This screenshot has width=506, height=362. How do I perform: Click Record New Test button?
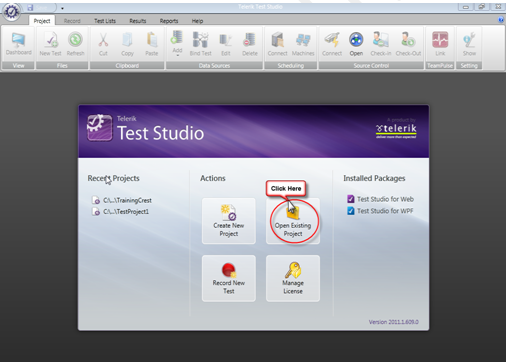click(x=229, y=278)
